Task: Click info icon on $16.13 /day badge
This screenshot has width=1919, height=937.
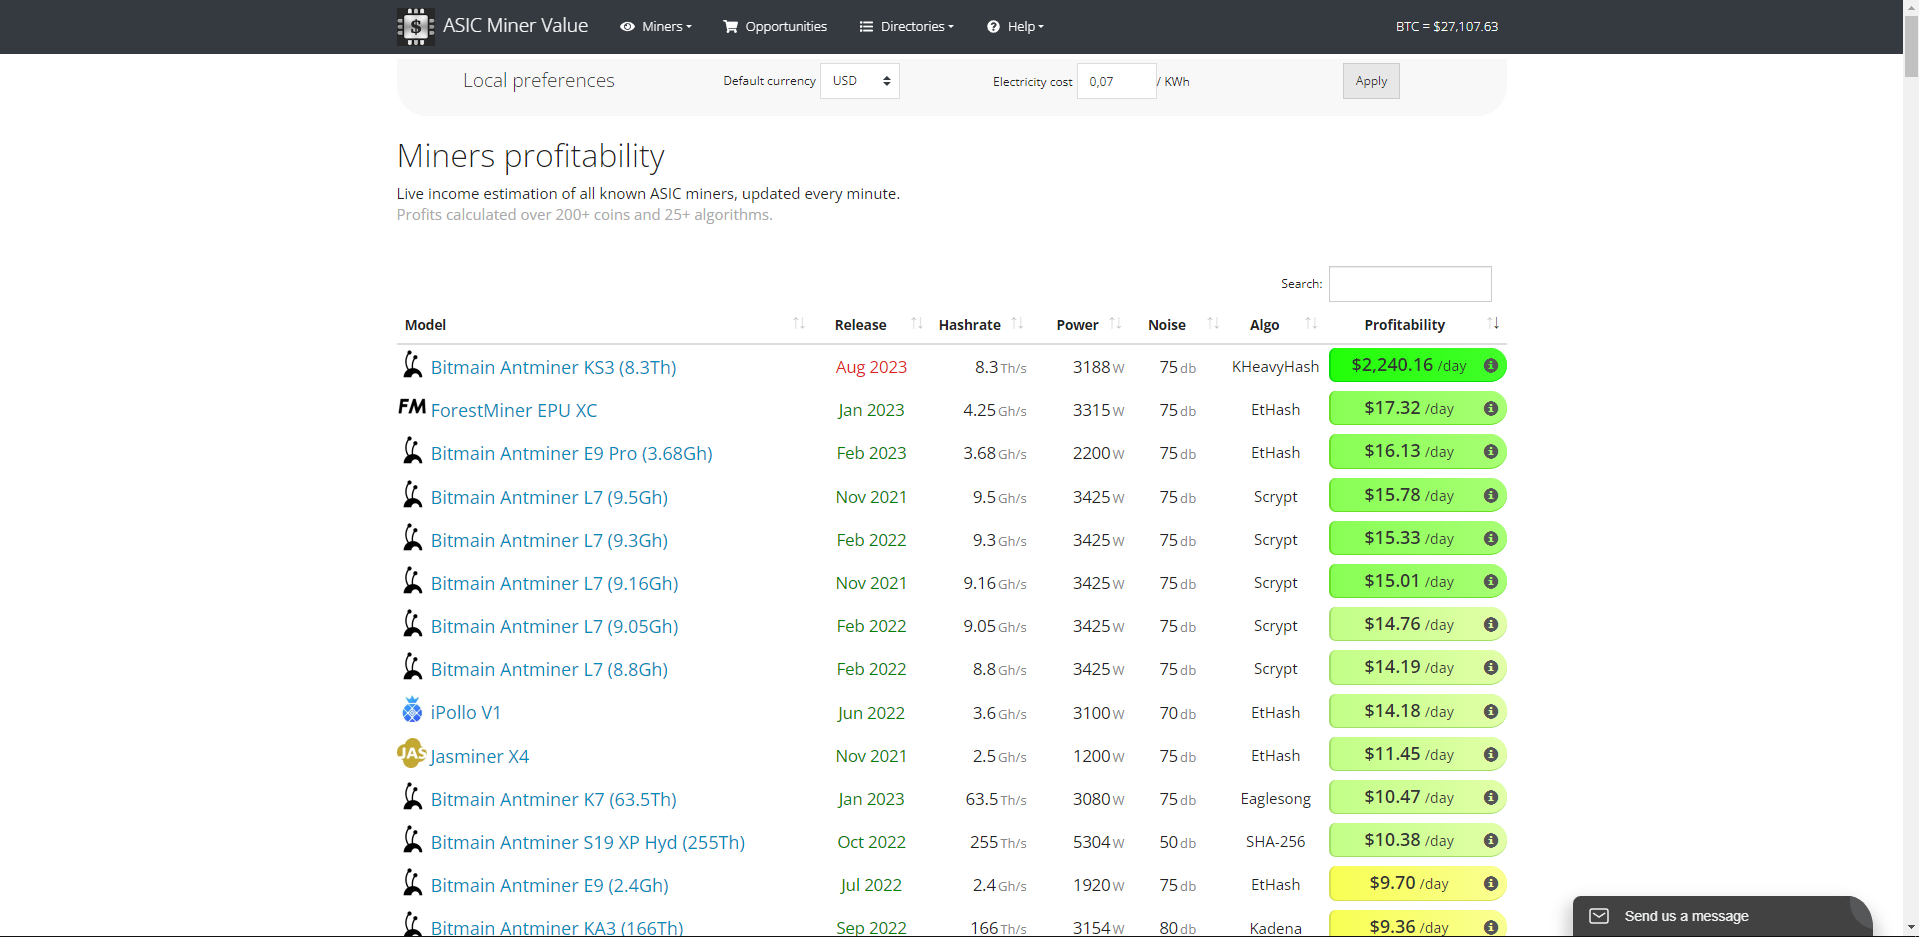Action: click(1490, 452)
